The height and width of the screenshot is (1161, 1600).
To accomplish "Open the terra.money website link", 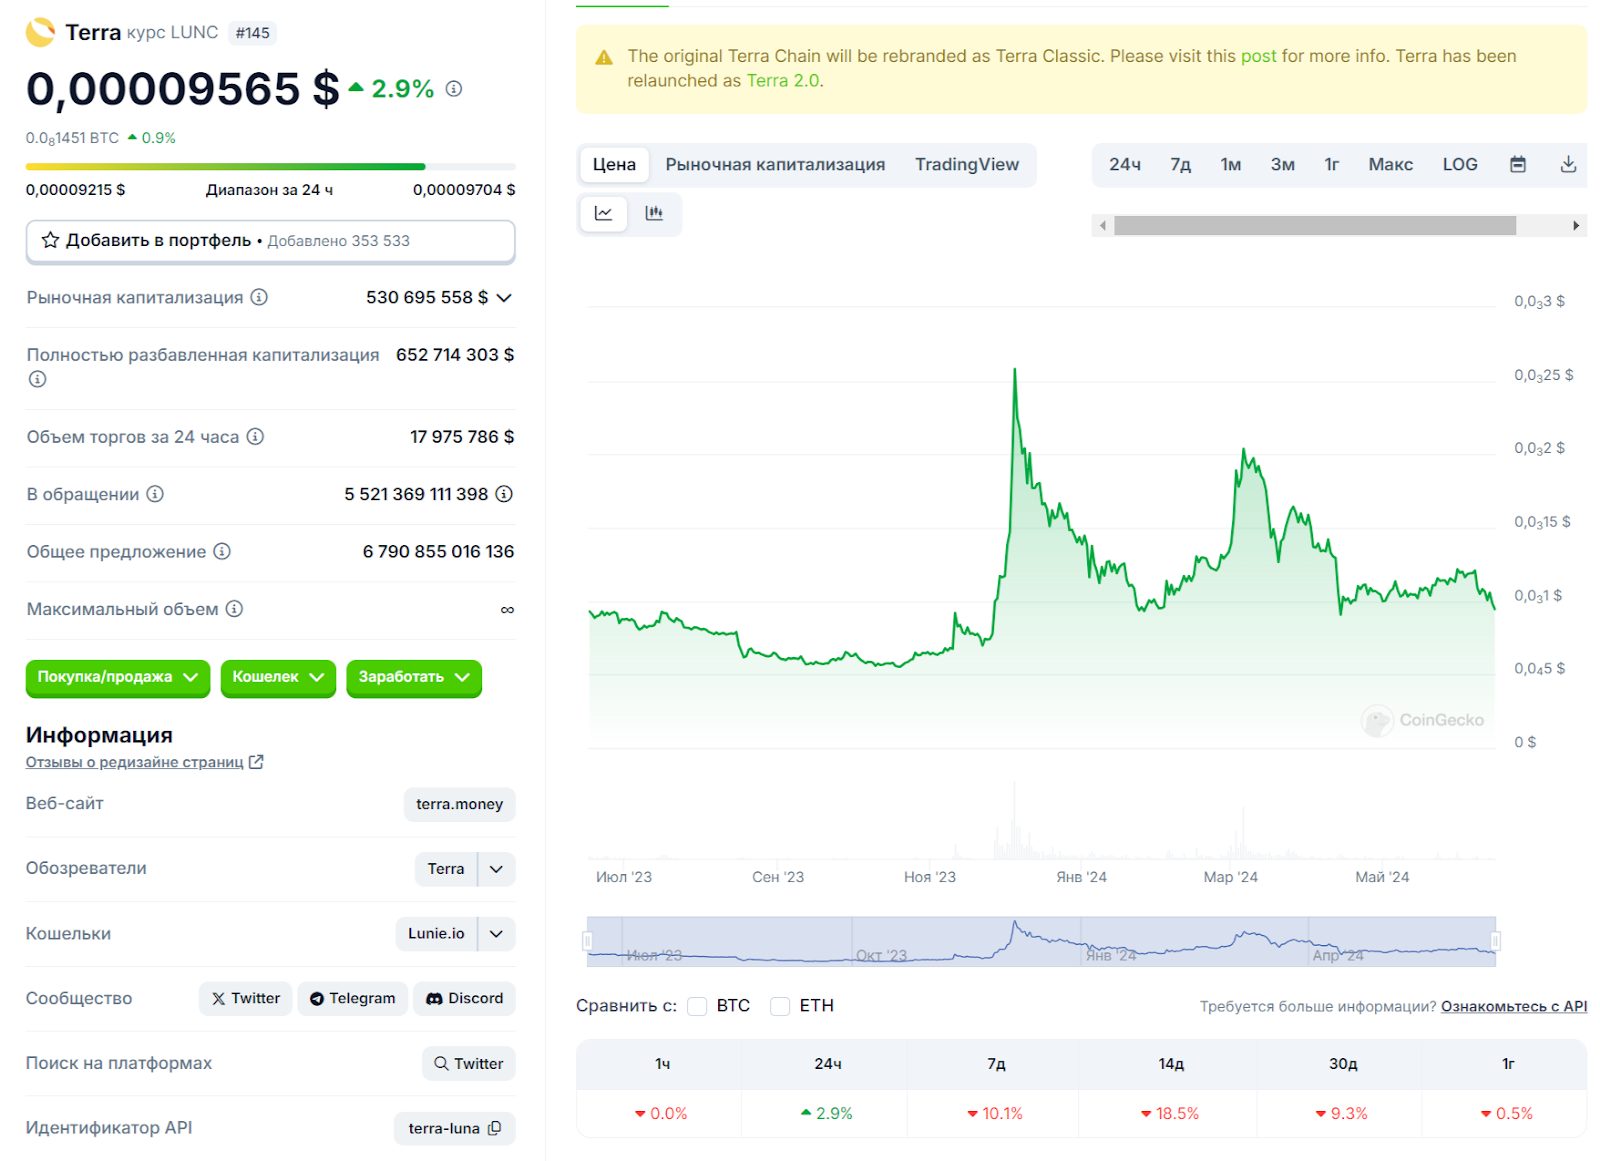I will pos(460,804).
